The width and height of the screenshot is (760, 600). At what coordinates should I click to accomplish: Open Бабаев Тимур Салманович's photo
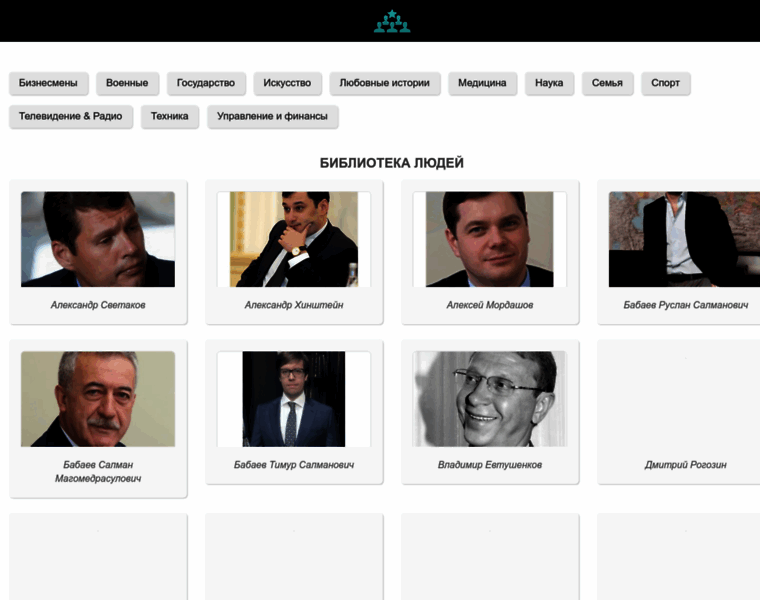pyautogui.click(x=294, y=399)
